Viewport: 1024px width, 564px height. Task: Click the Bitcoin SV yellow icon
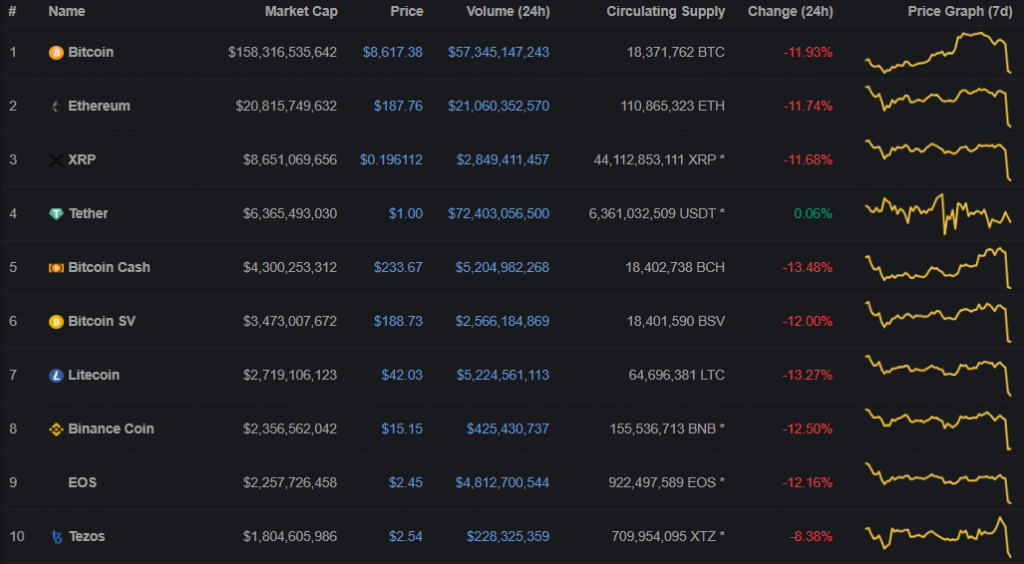click(56, 322)
